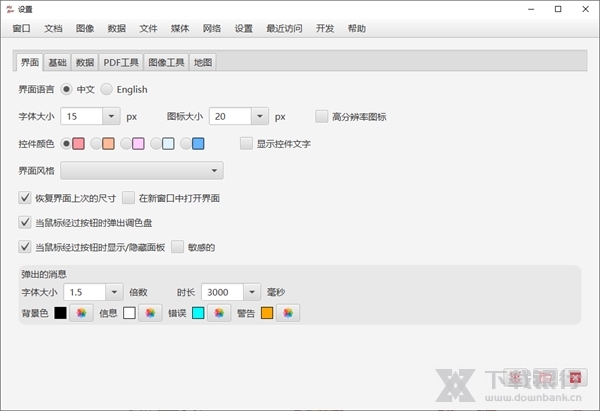The height and width of the screenshot is (411, 600).
Task: Open the 网络 menu
Action: pyautogui.click(x=212, y=28)
